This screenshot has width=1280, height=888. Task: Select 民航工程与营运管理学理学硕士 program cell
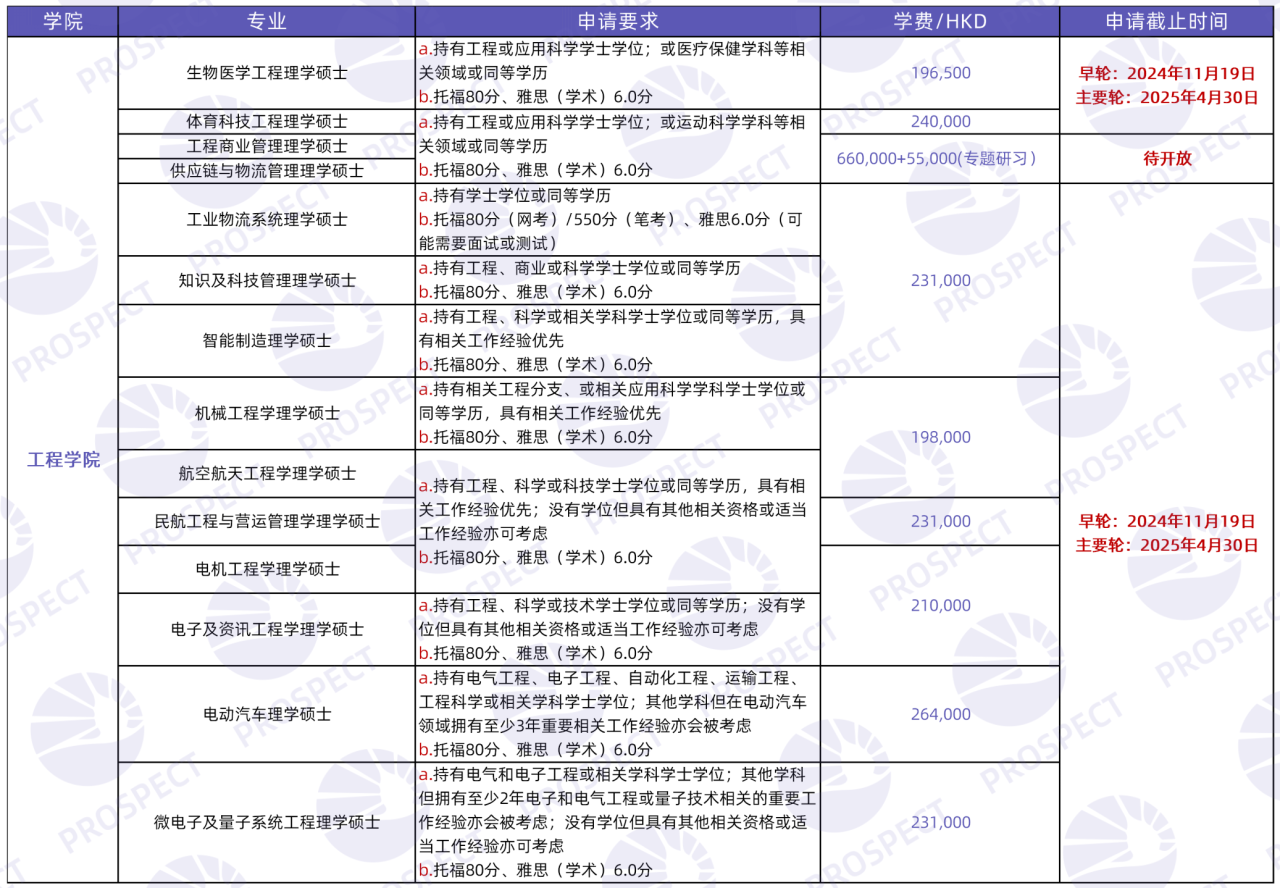[267, 521]
